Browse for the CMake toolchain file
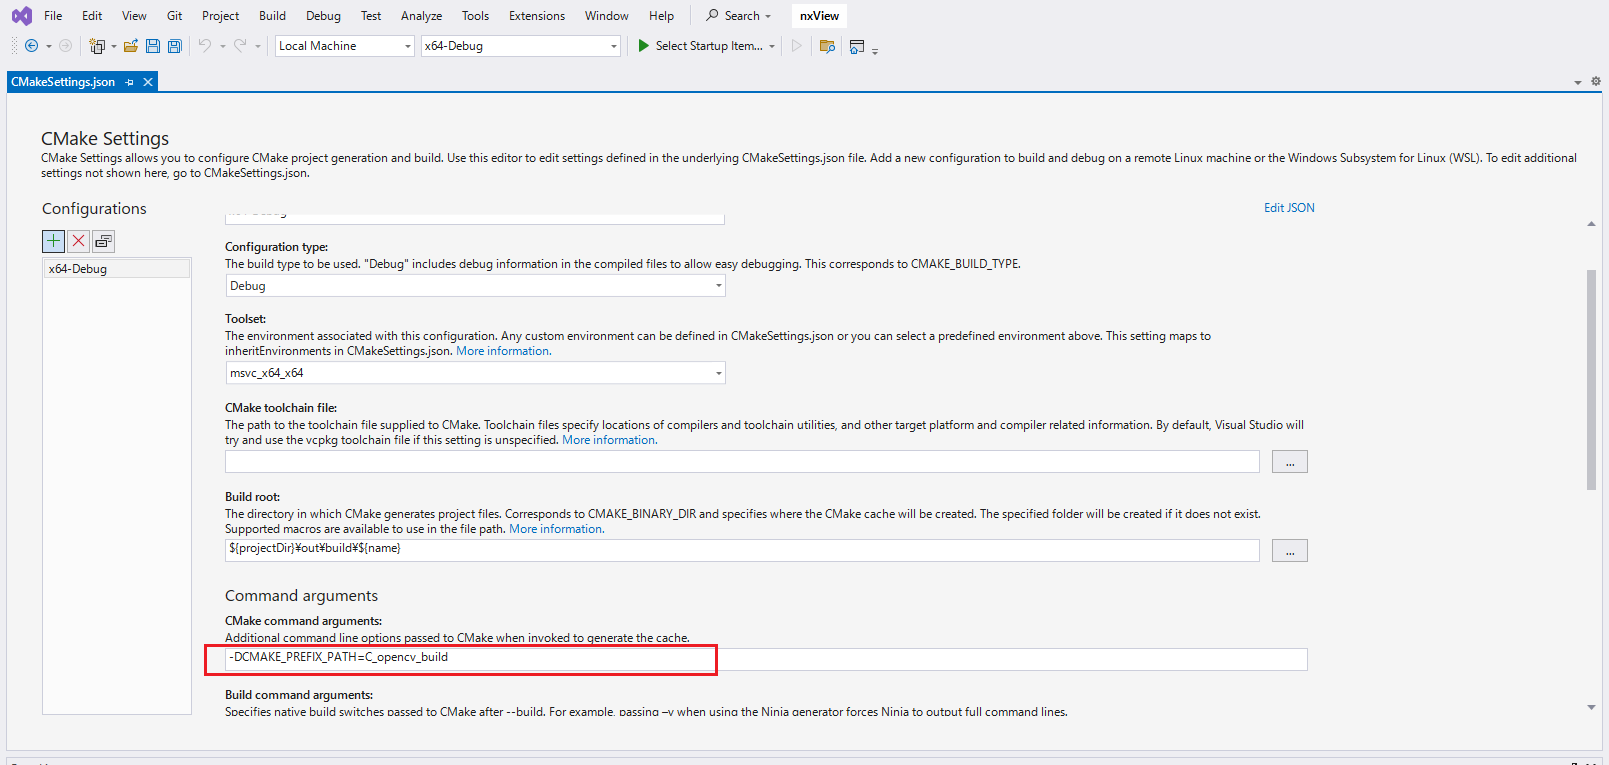Viewport: 1609px width, 765px height. 1290,462
